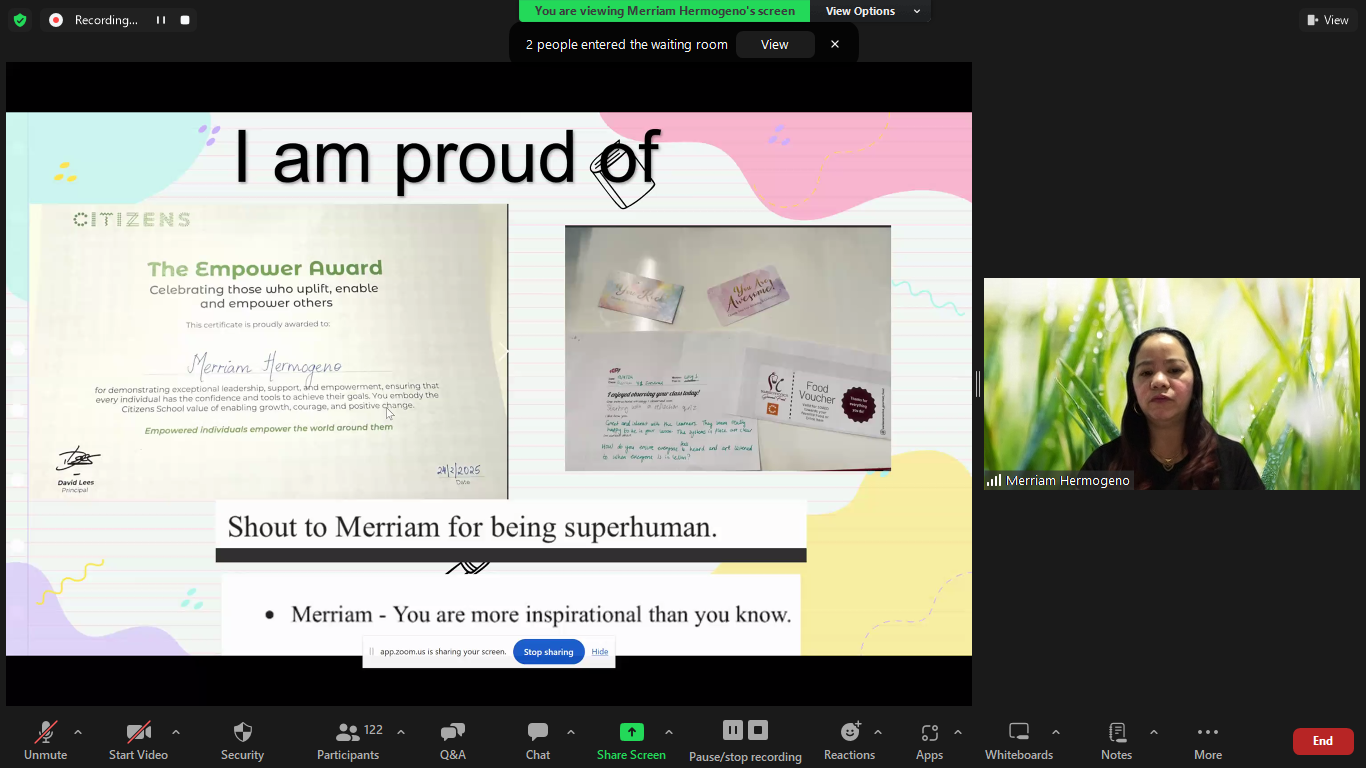Open the Notes tool
Screen dimensions: 1366x768
coord(1116,740)
